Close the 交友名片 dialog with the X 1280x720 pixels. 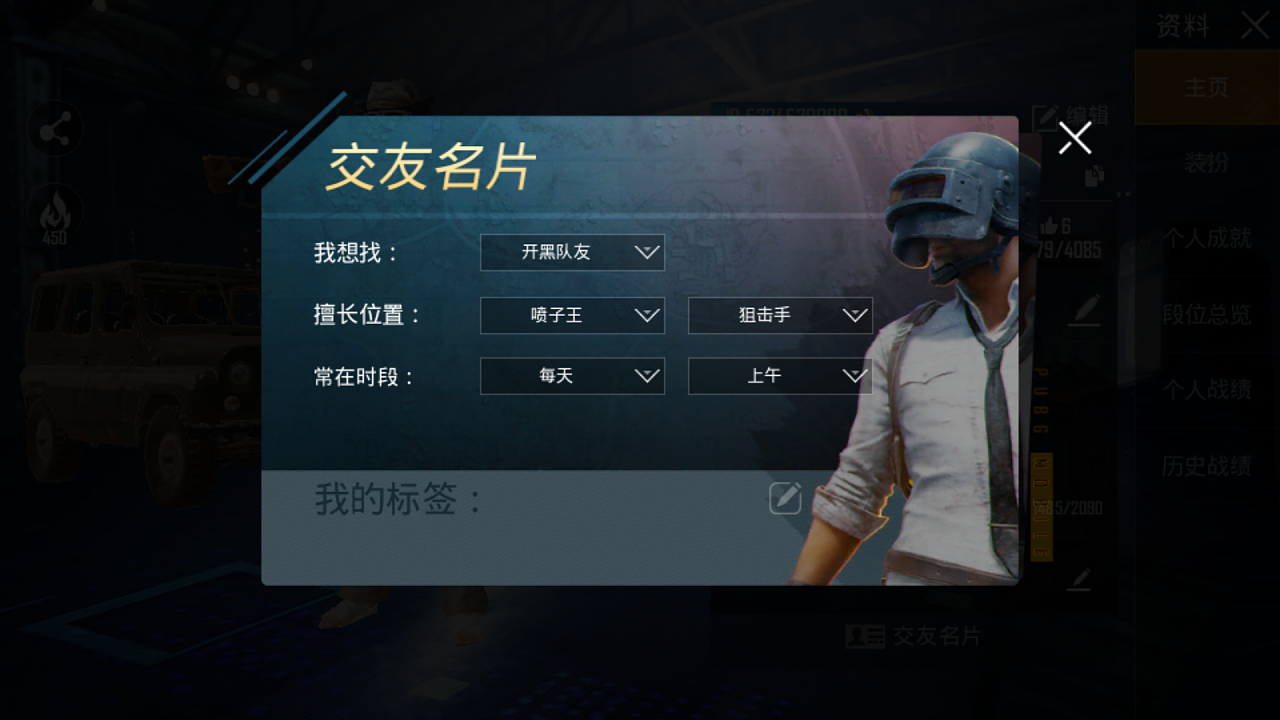point(1075,138)
